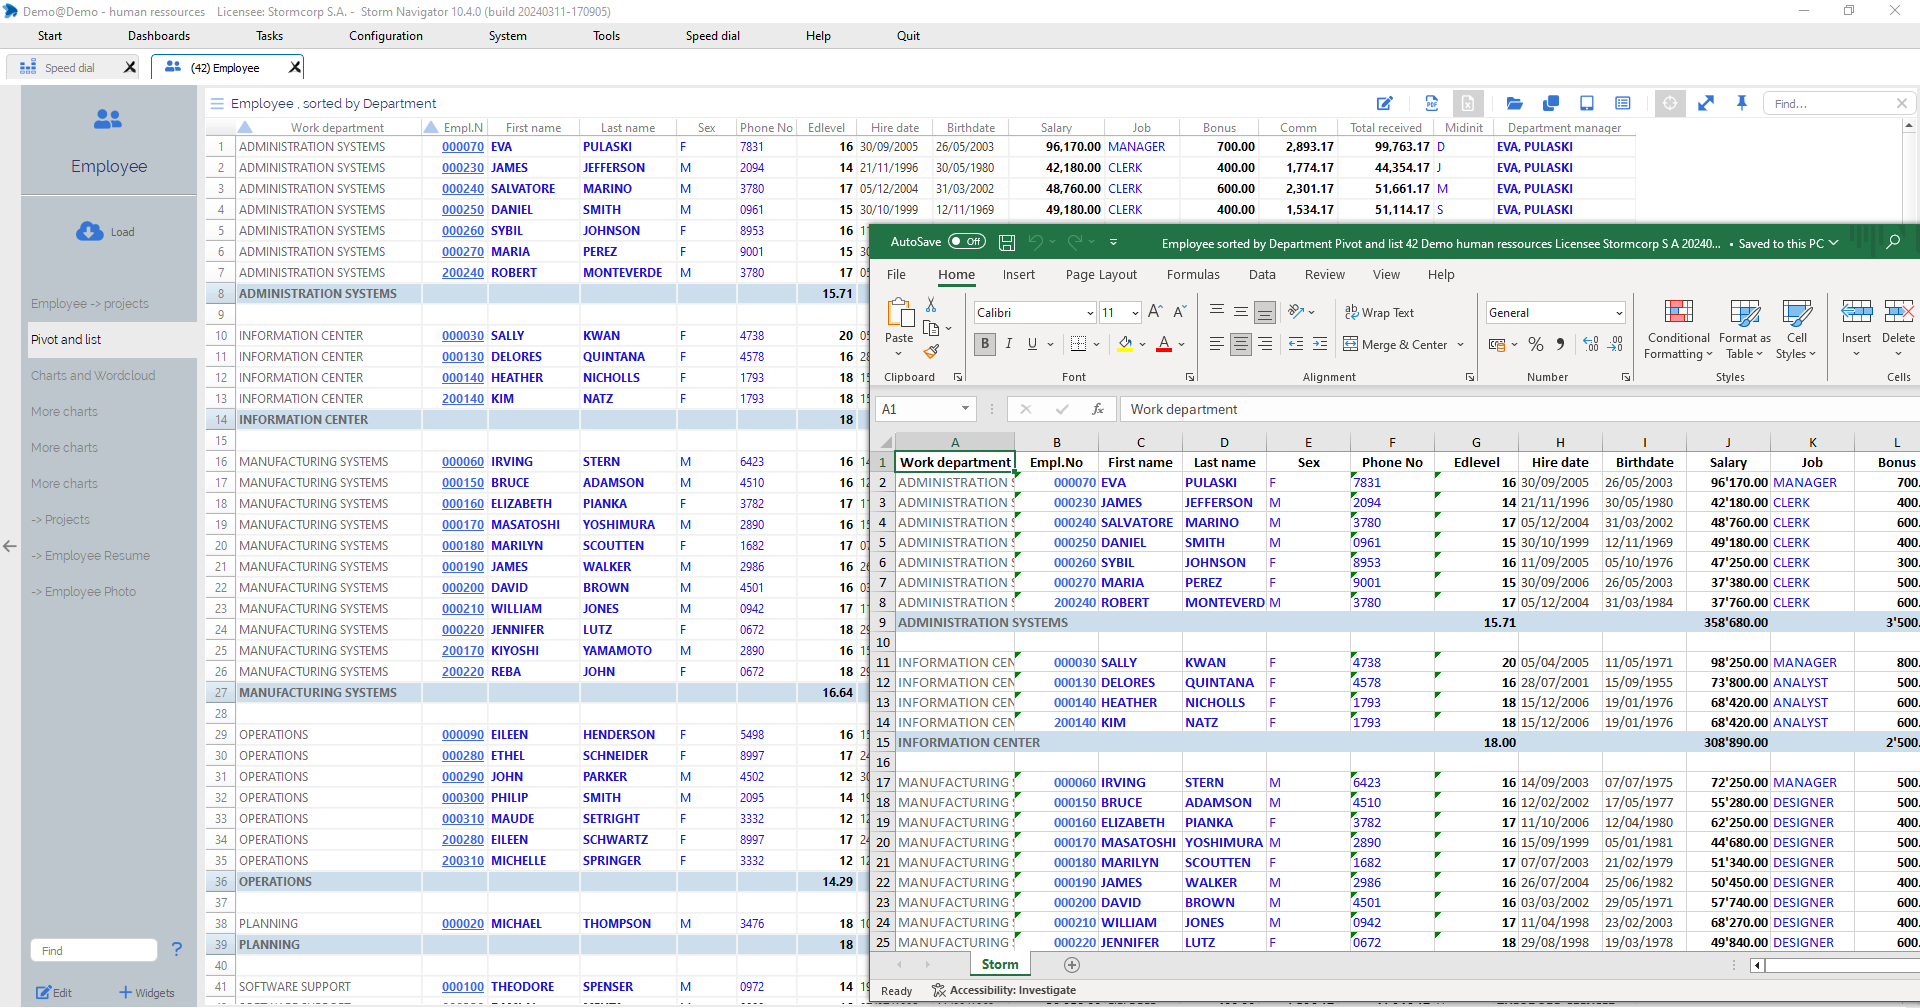The image size is (1920, 1008).
Task: Toggle Wrap Text in Excel
Action: 1379,312
